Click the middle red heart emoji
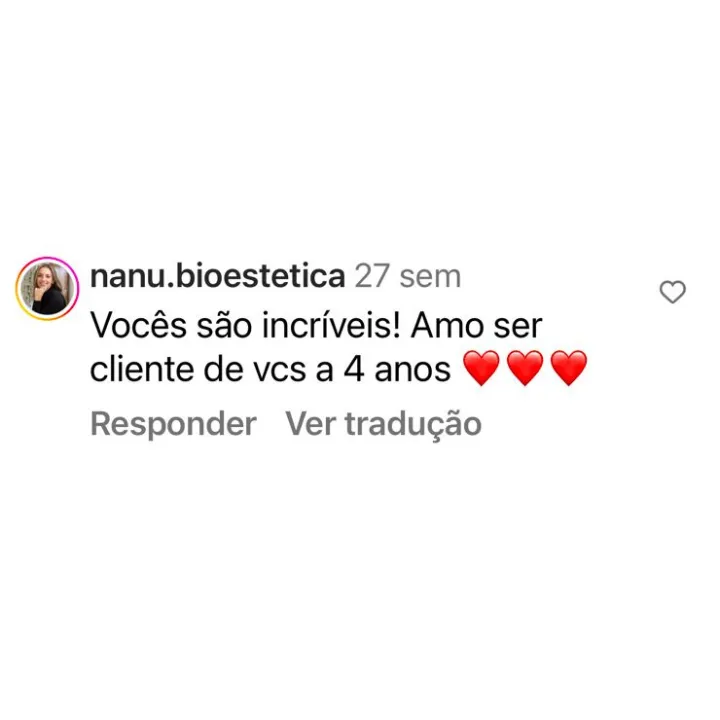 [x=525, y=368]
